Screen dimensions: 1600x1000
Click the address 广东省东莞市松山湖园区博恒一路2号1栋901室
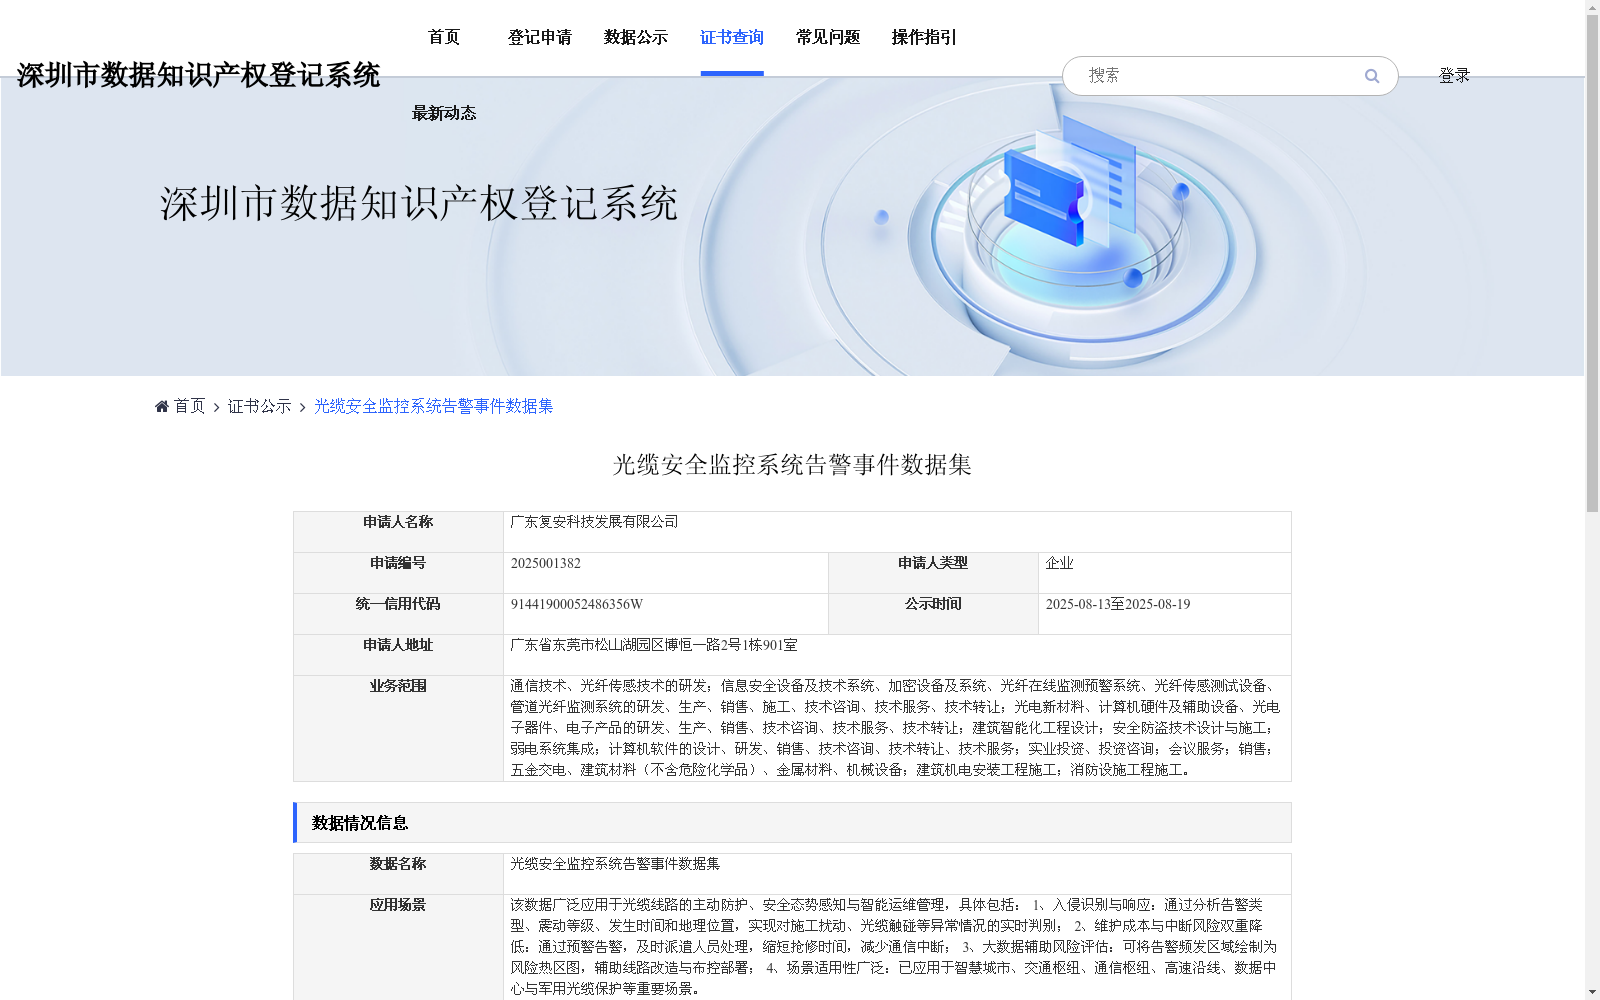[x=654, y=645]
